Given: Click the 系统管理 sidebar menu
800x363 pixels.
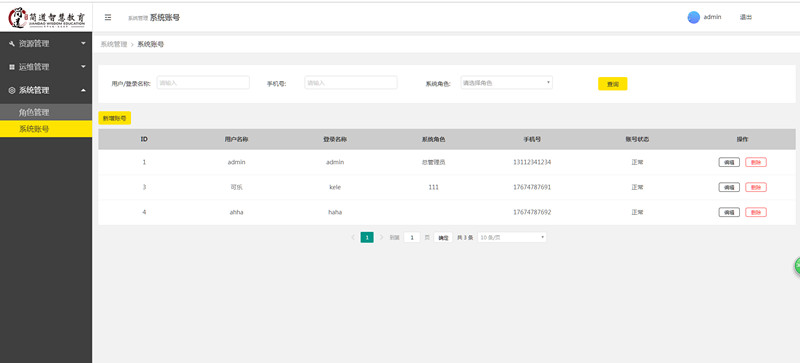Looking at the screenshot, I should (46, 90).
